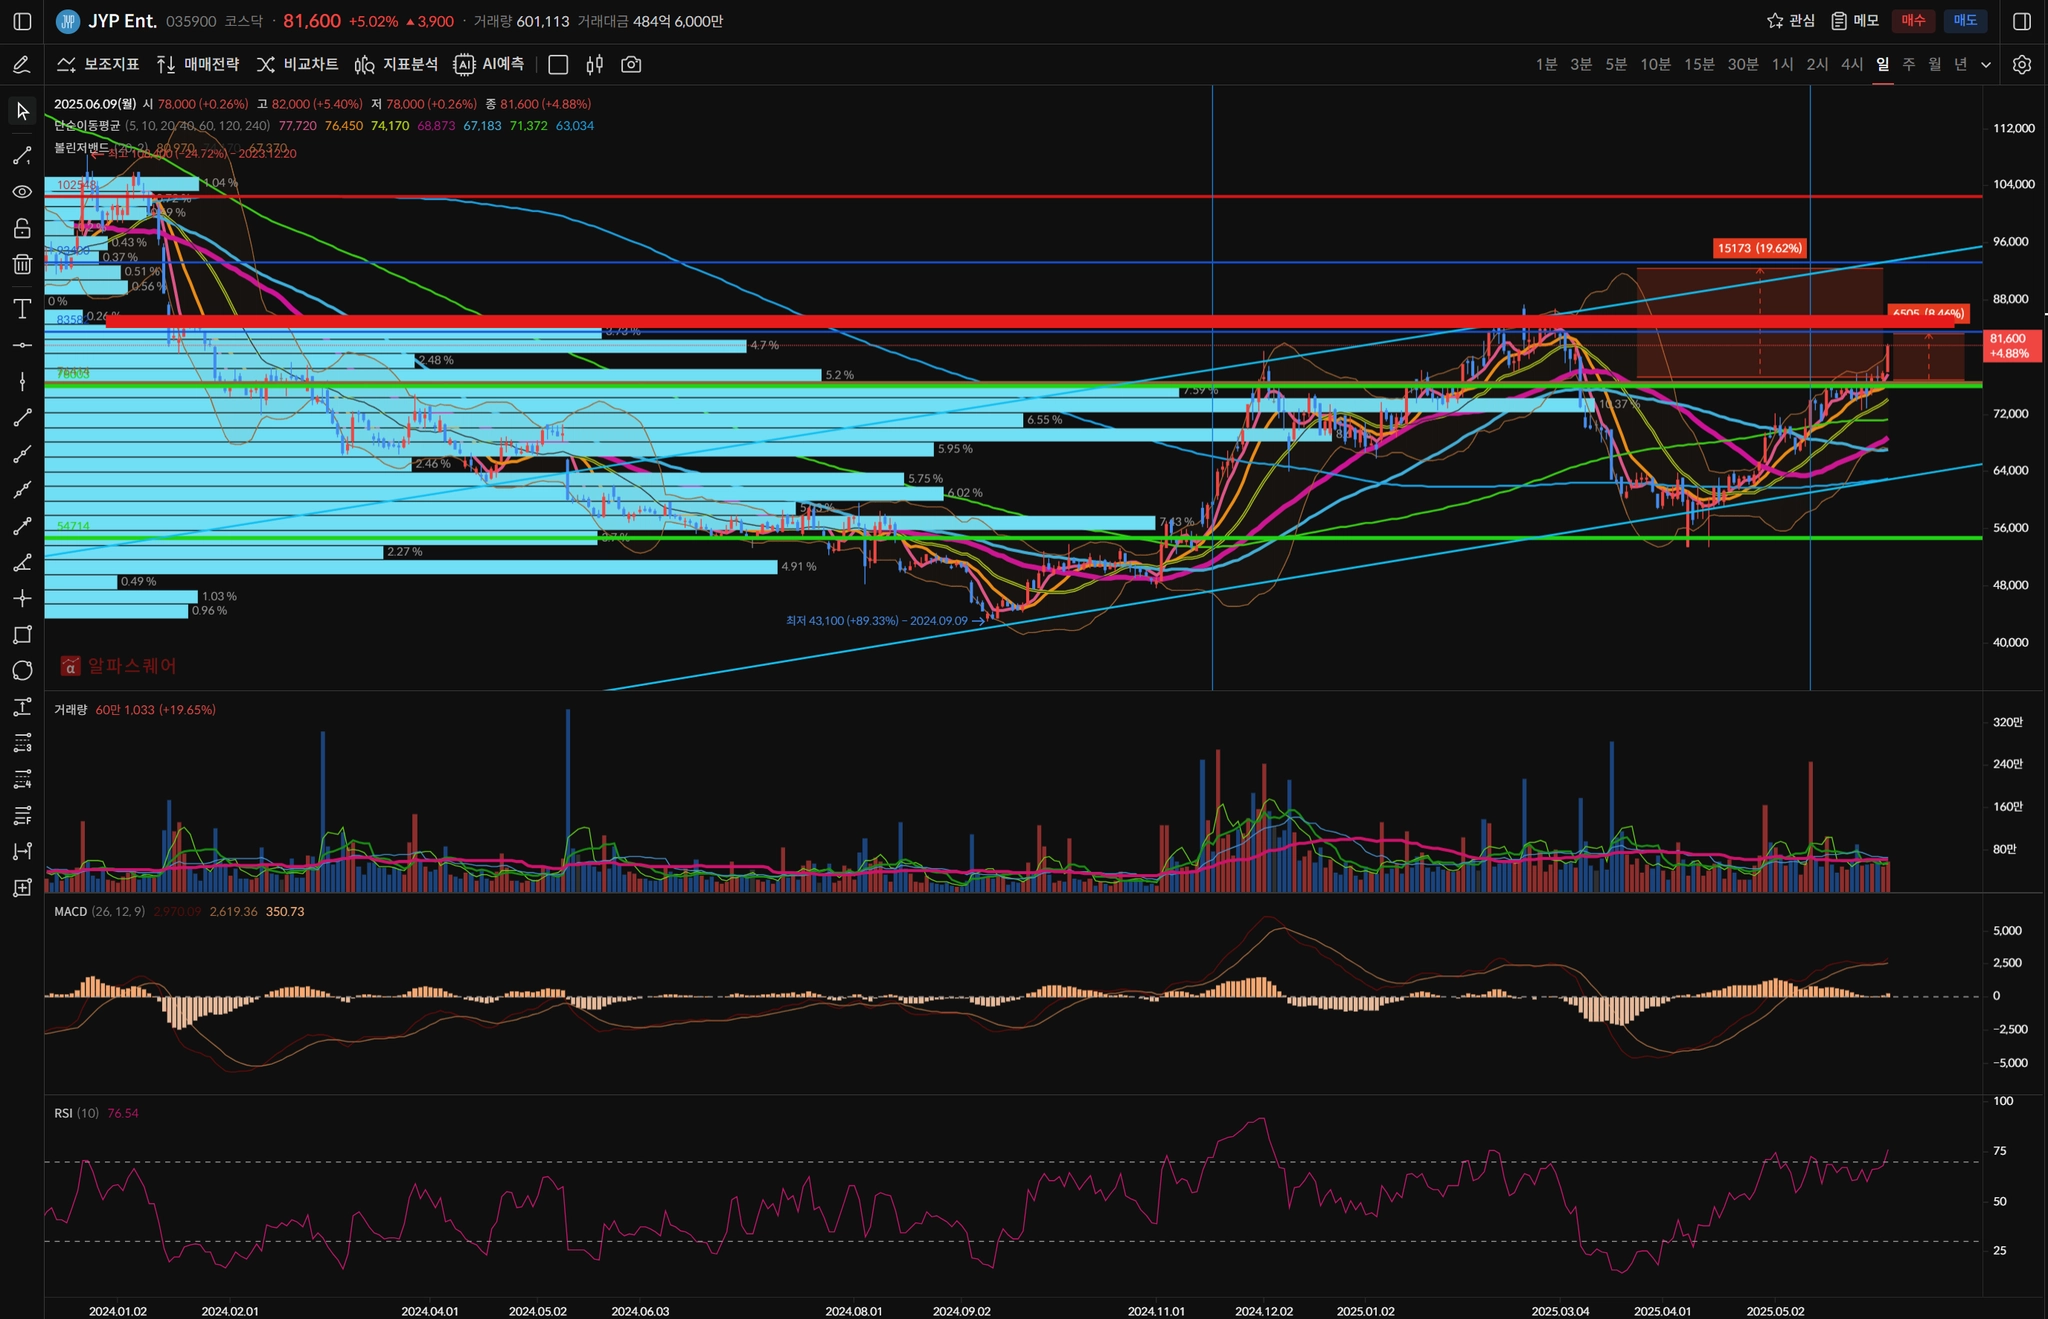Switch to the 주 weekly timeframe
This screenshot has height=1319, width=2048.
tap(1908, 65)
